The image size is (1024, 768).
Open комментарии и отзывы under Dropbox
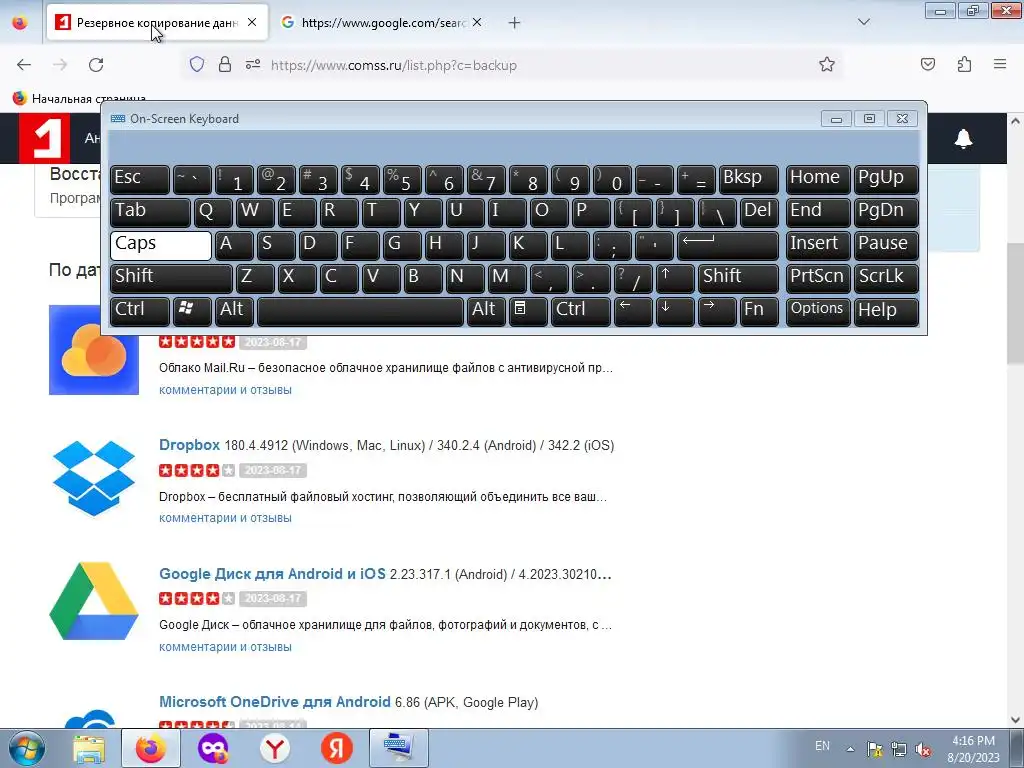[225, 518]
